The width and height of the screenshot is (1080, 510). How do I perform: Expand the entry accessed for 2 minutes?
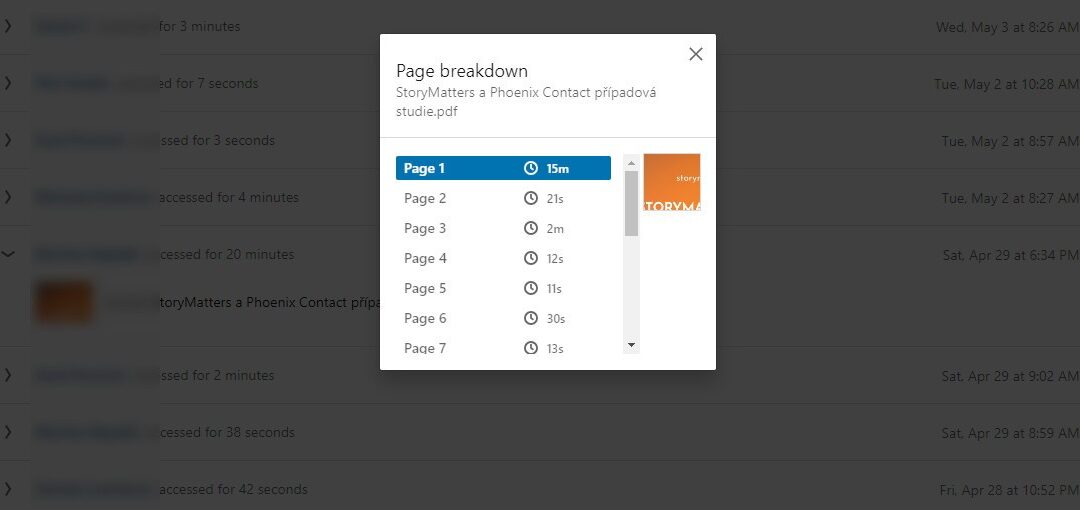click(x=8, y=375)
